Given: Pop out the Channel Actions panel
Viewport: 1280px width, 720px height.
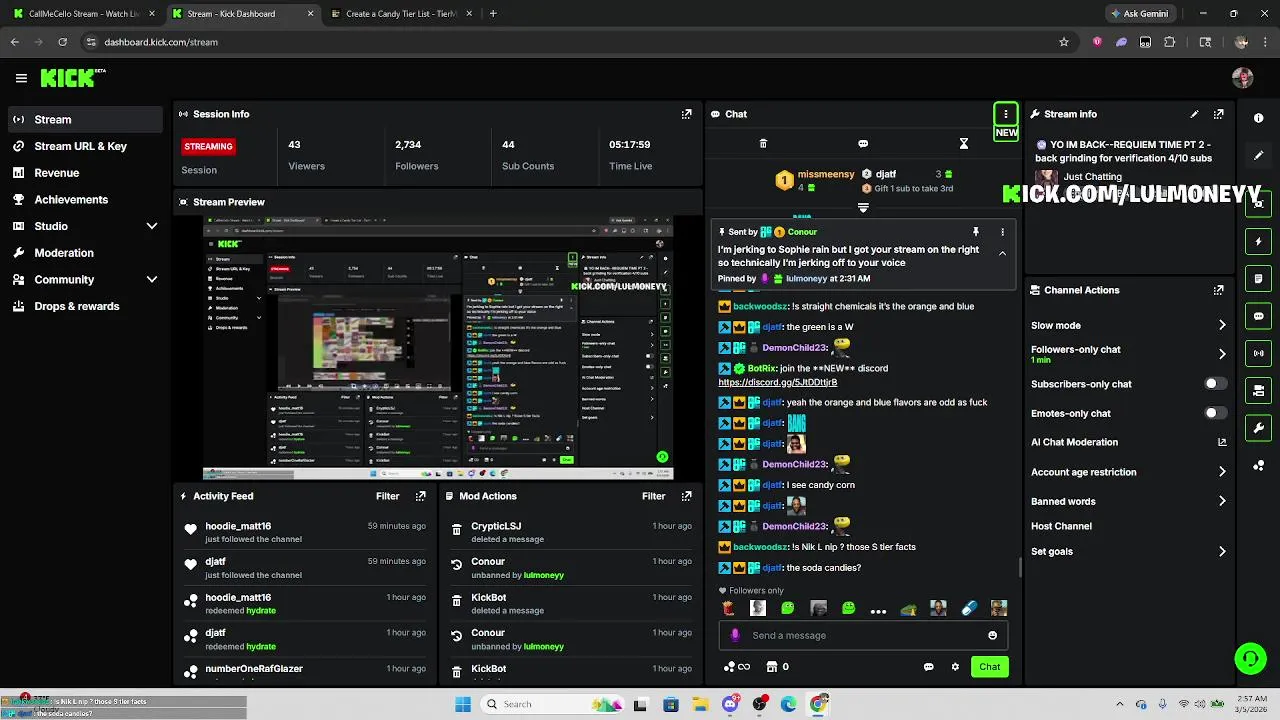Looking at the screenshot, I should pyautogui.click(x=1218, y=290).
